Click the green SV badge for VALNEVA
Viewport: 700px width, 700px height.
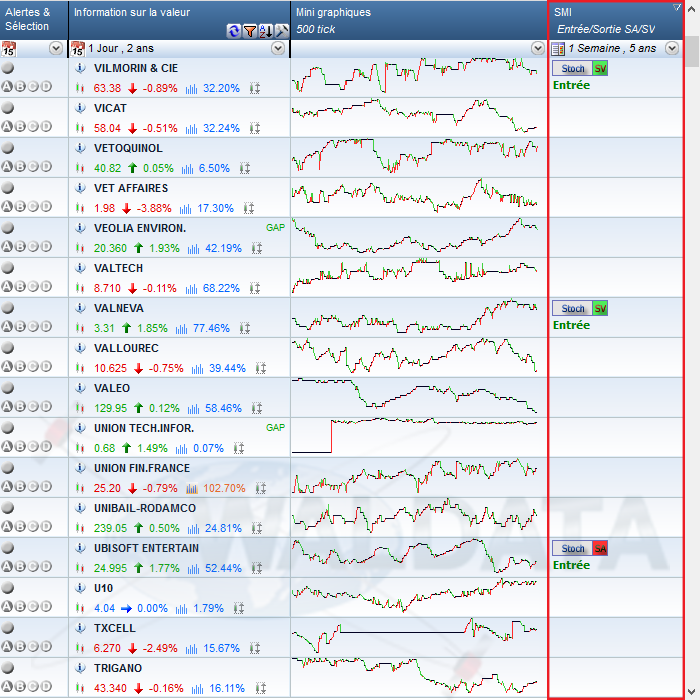[x=600, y=308]
